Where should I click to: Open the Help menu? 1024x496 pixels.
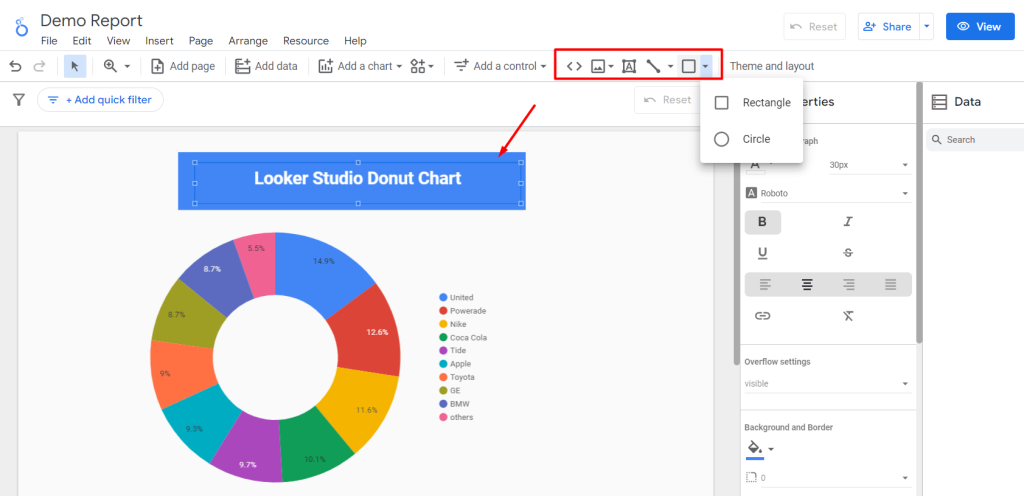point(355,40)
